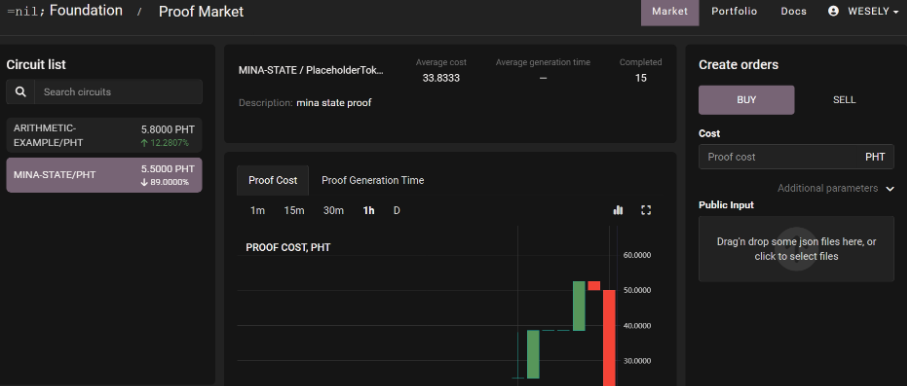Click the user avatar icon beside WESELY

click(833, 11)
